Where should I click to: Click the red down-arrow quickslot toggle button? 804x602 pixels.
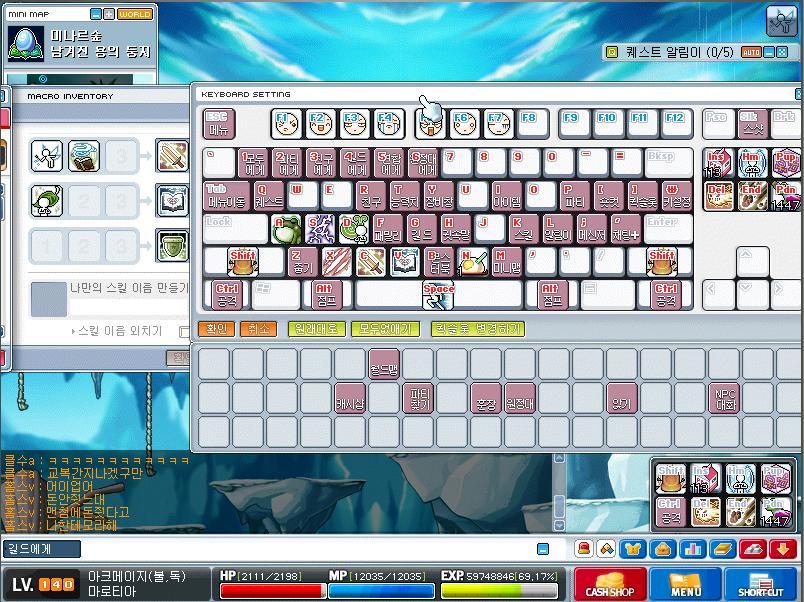(782, 549)
